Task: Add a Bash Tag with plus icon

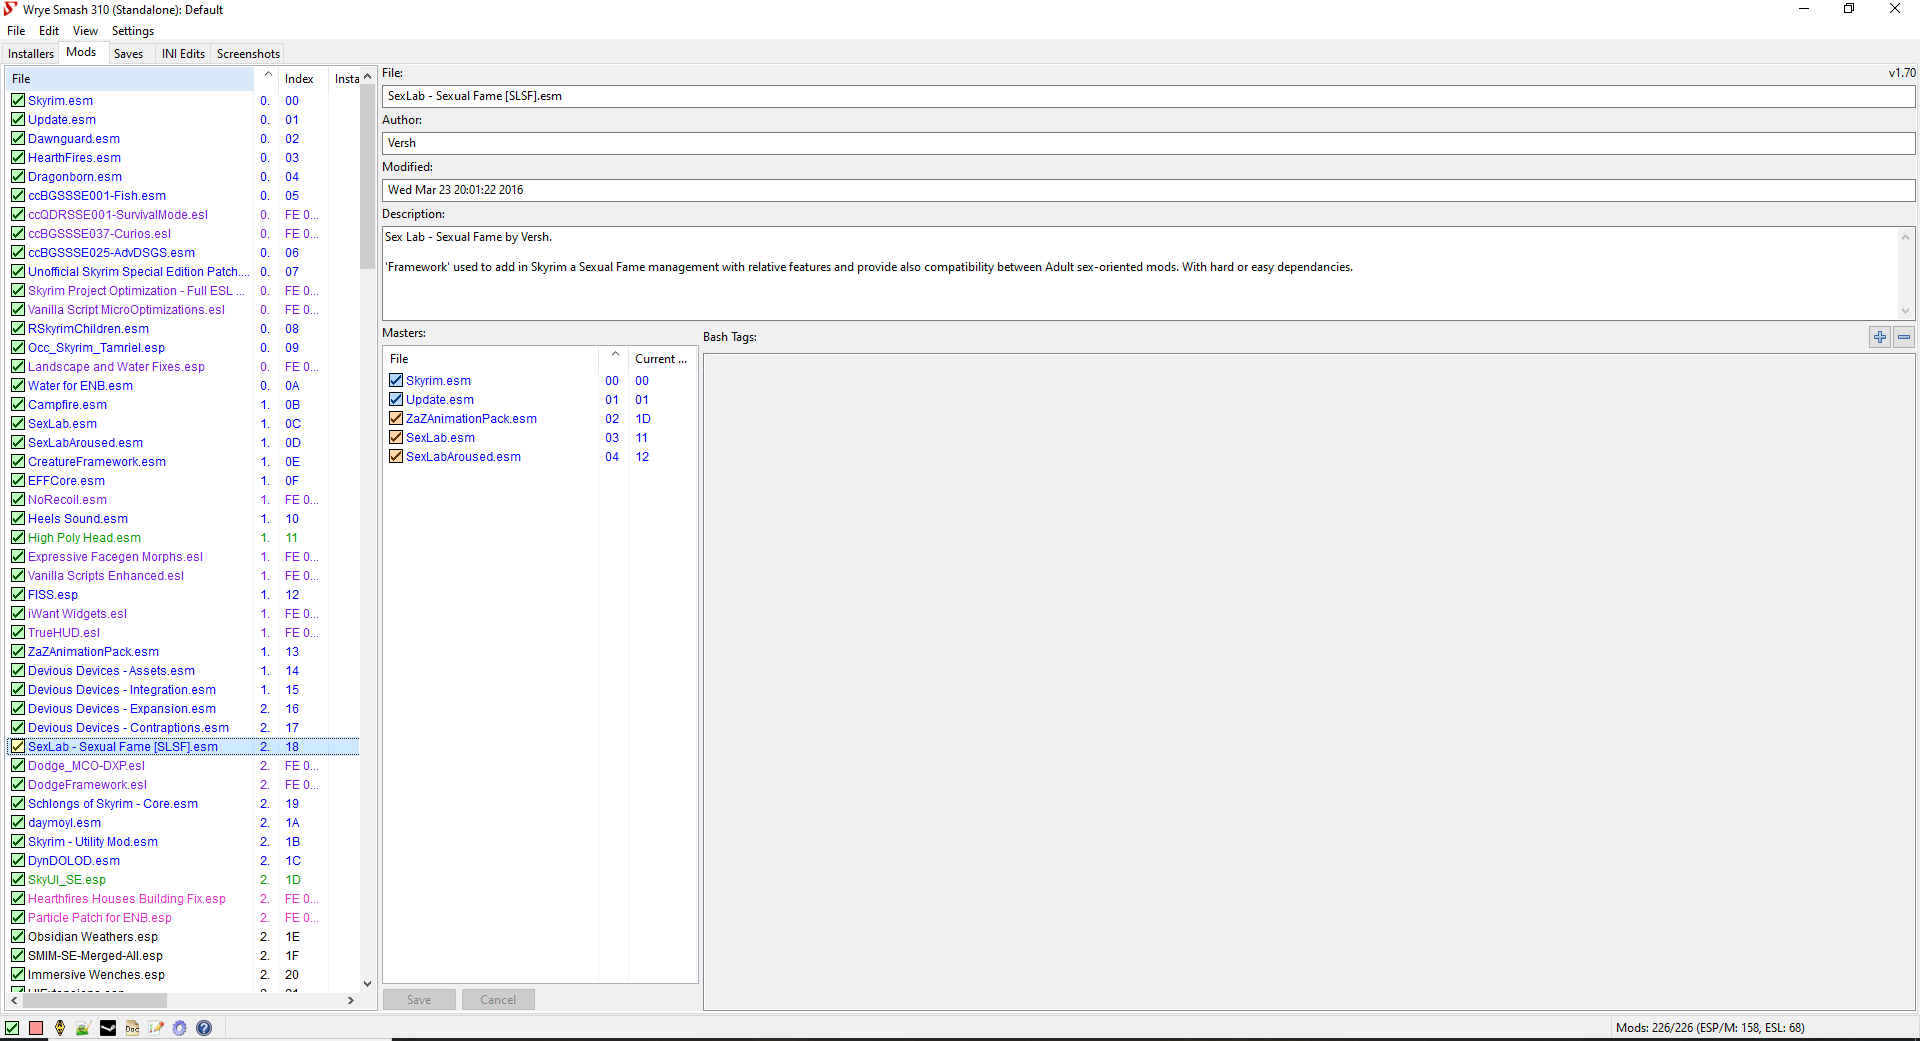Action: coord(1880,337)
